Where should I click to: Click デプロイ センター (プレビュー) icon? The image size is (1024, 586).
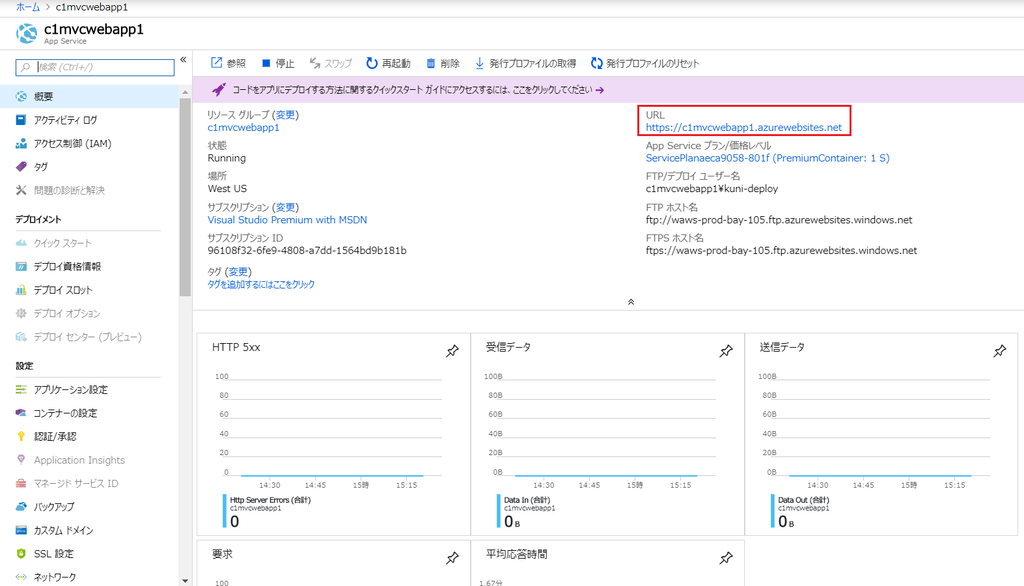pos(21,337)
